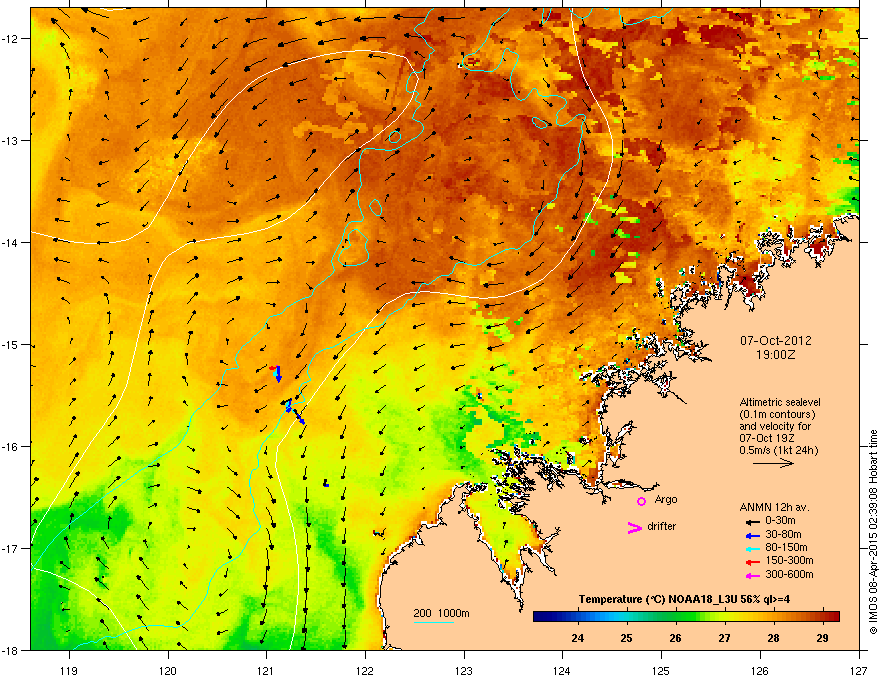Click colorbar tick label 28

tap(773, 638)
